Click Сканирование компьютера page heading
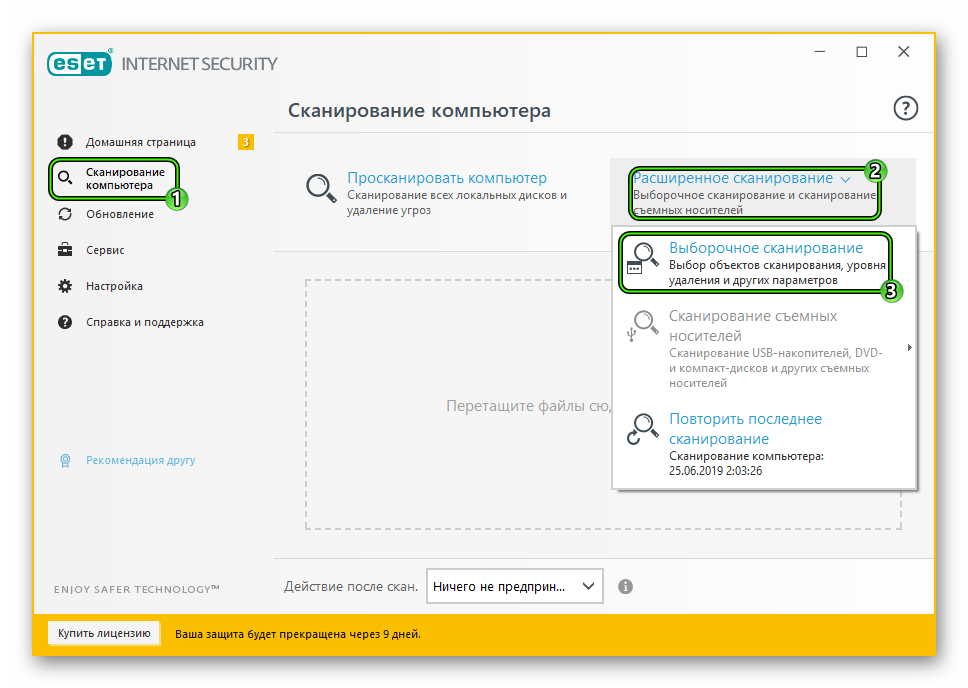The width and height of the screenshot is (968, 688). [x=419, y=111]
